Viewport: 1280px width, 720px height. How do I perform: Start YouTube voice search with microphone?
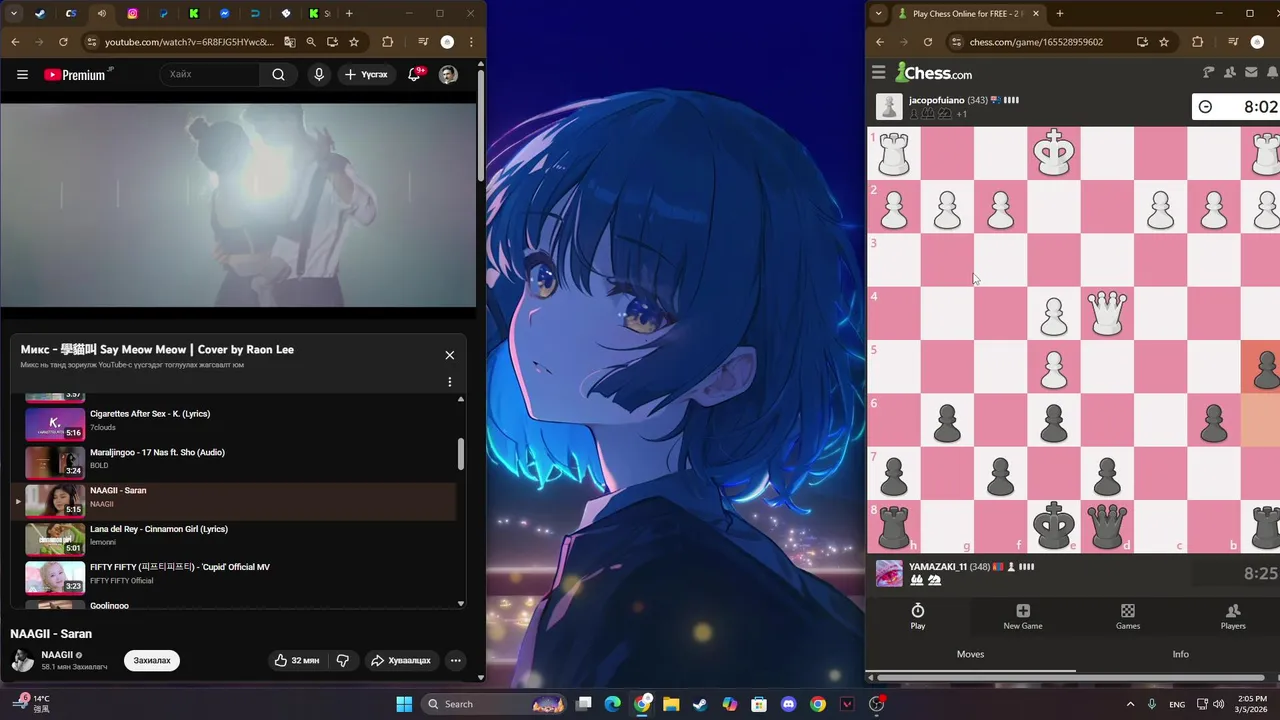click(319, 74)
